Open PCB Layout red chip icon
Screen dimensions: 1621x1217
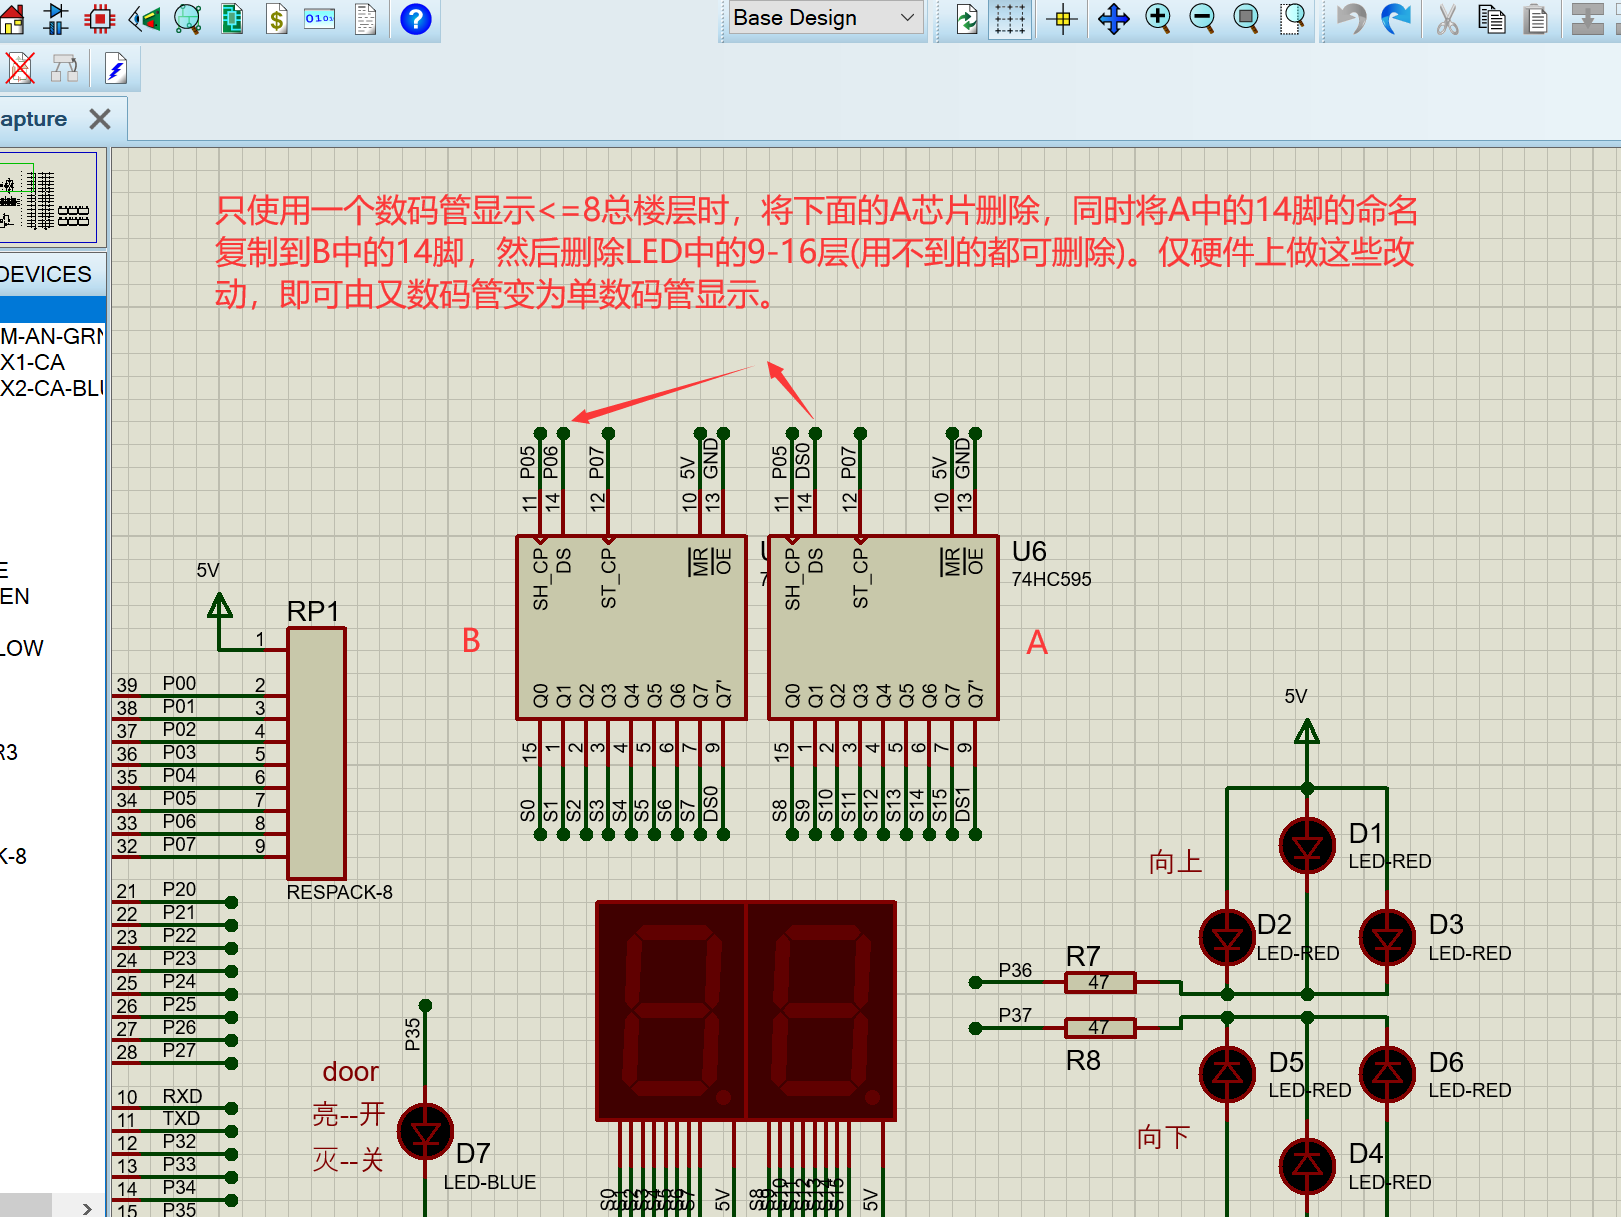[x=100, y=18]
